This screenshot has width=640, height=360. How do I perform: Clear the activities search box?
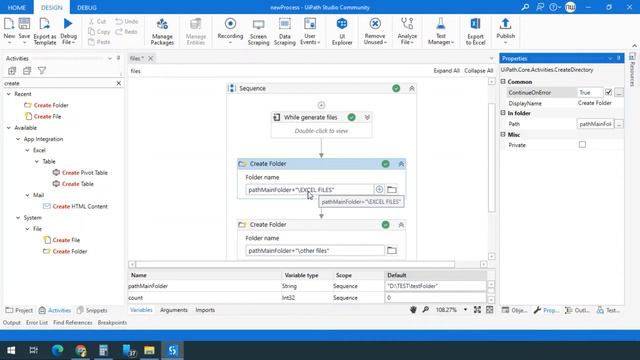(119, 83)
